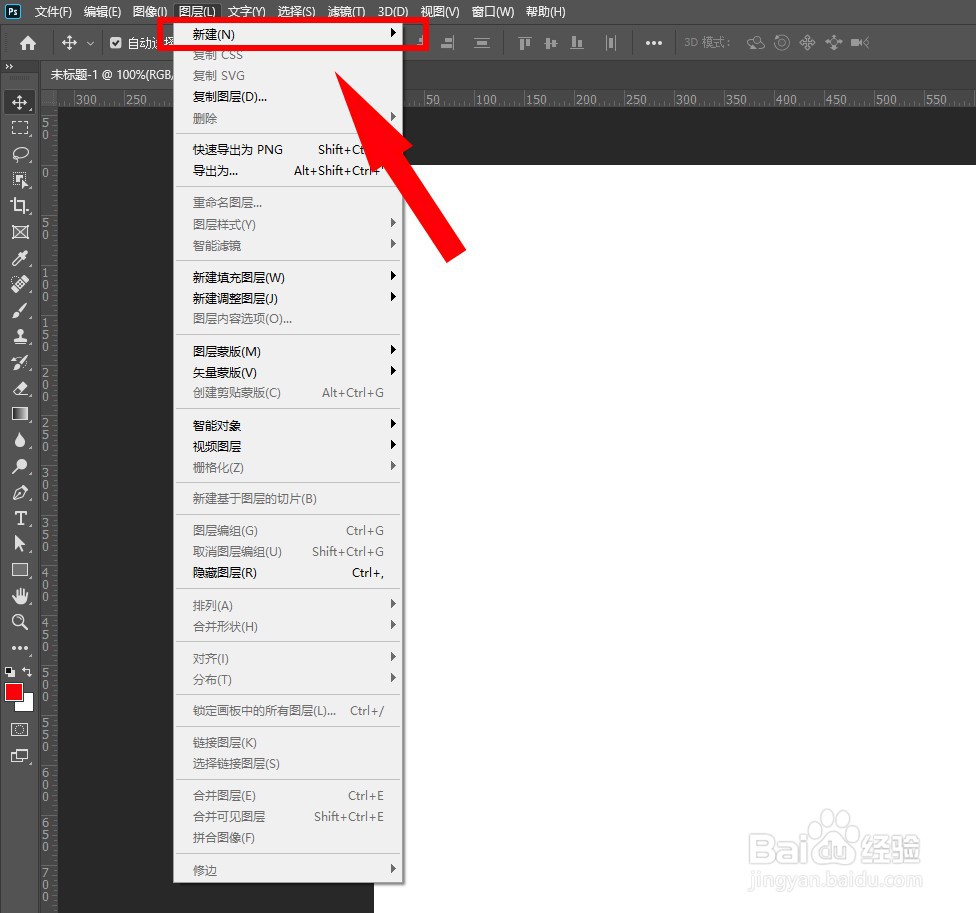Select the Crop tool

(x=20, y=206)
